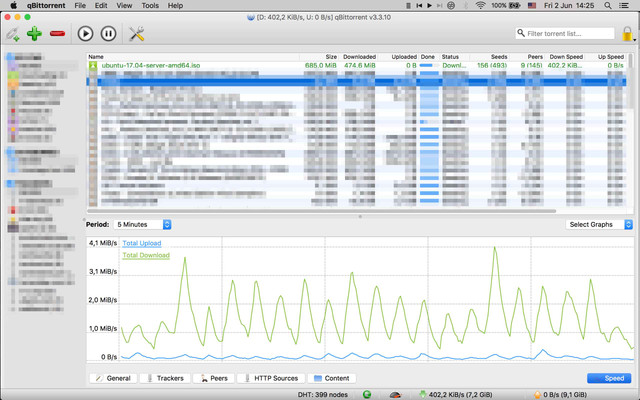Click the search magnifier in the filter box
The image size is (640, 400).
click(521, 33)
